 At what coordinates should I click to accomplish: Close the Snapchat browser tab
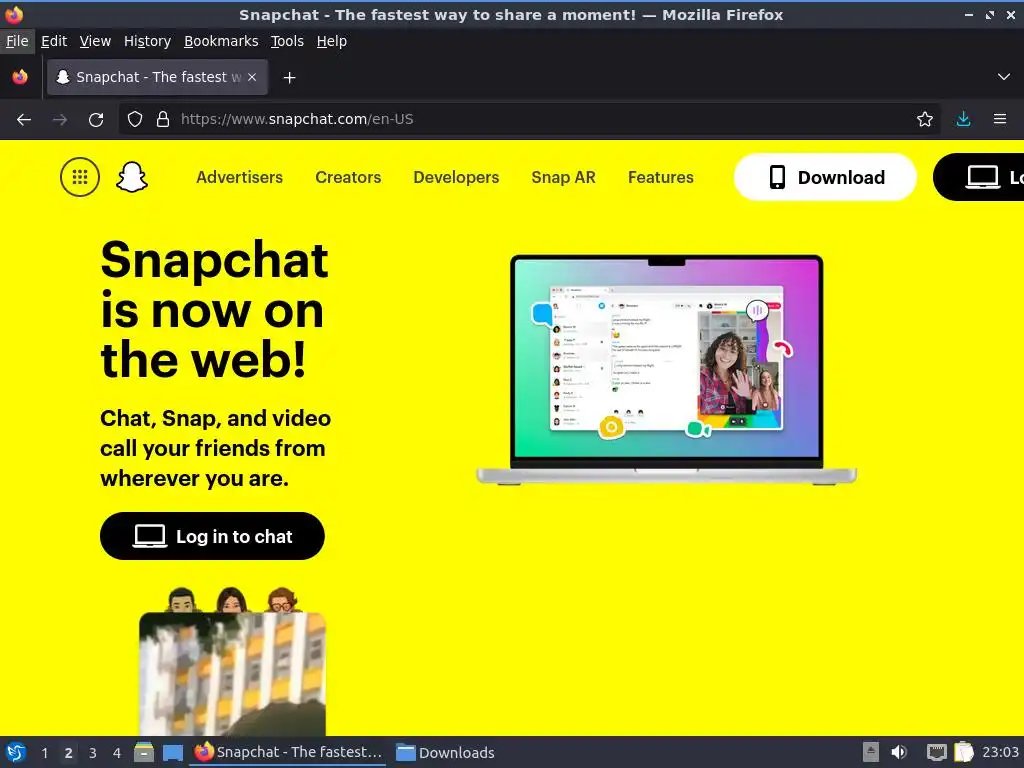pos(252,77)
